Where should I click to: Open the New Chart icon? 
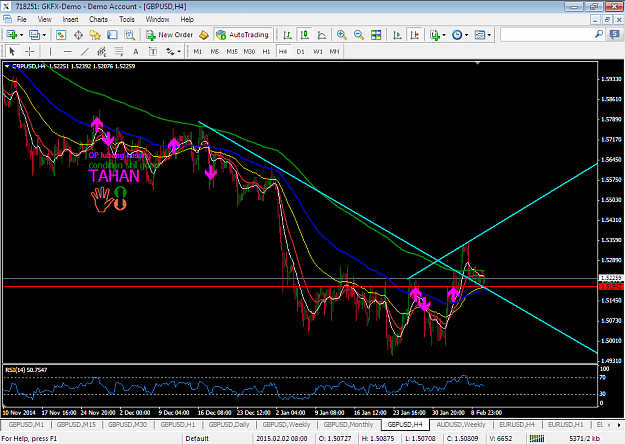[11, 35]
